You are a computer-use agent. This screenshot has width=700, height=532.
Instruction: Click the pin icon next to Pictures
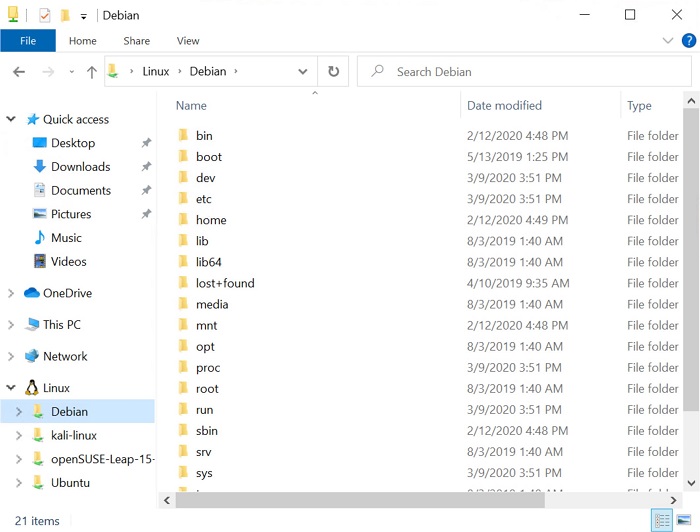coord(146,214)
